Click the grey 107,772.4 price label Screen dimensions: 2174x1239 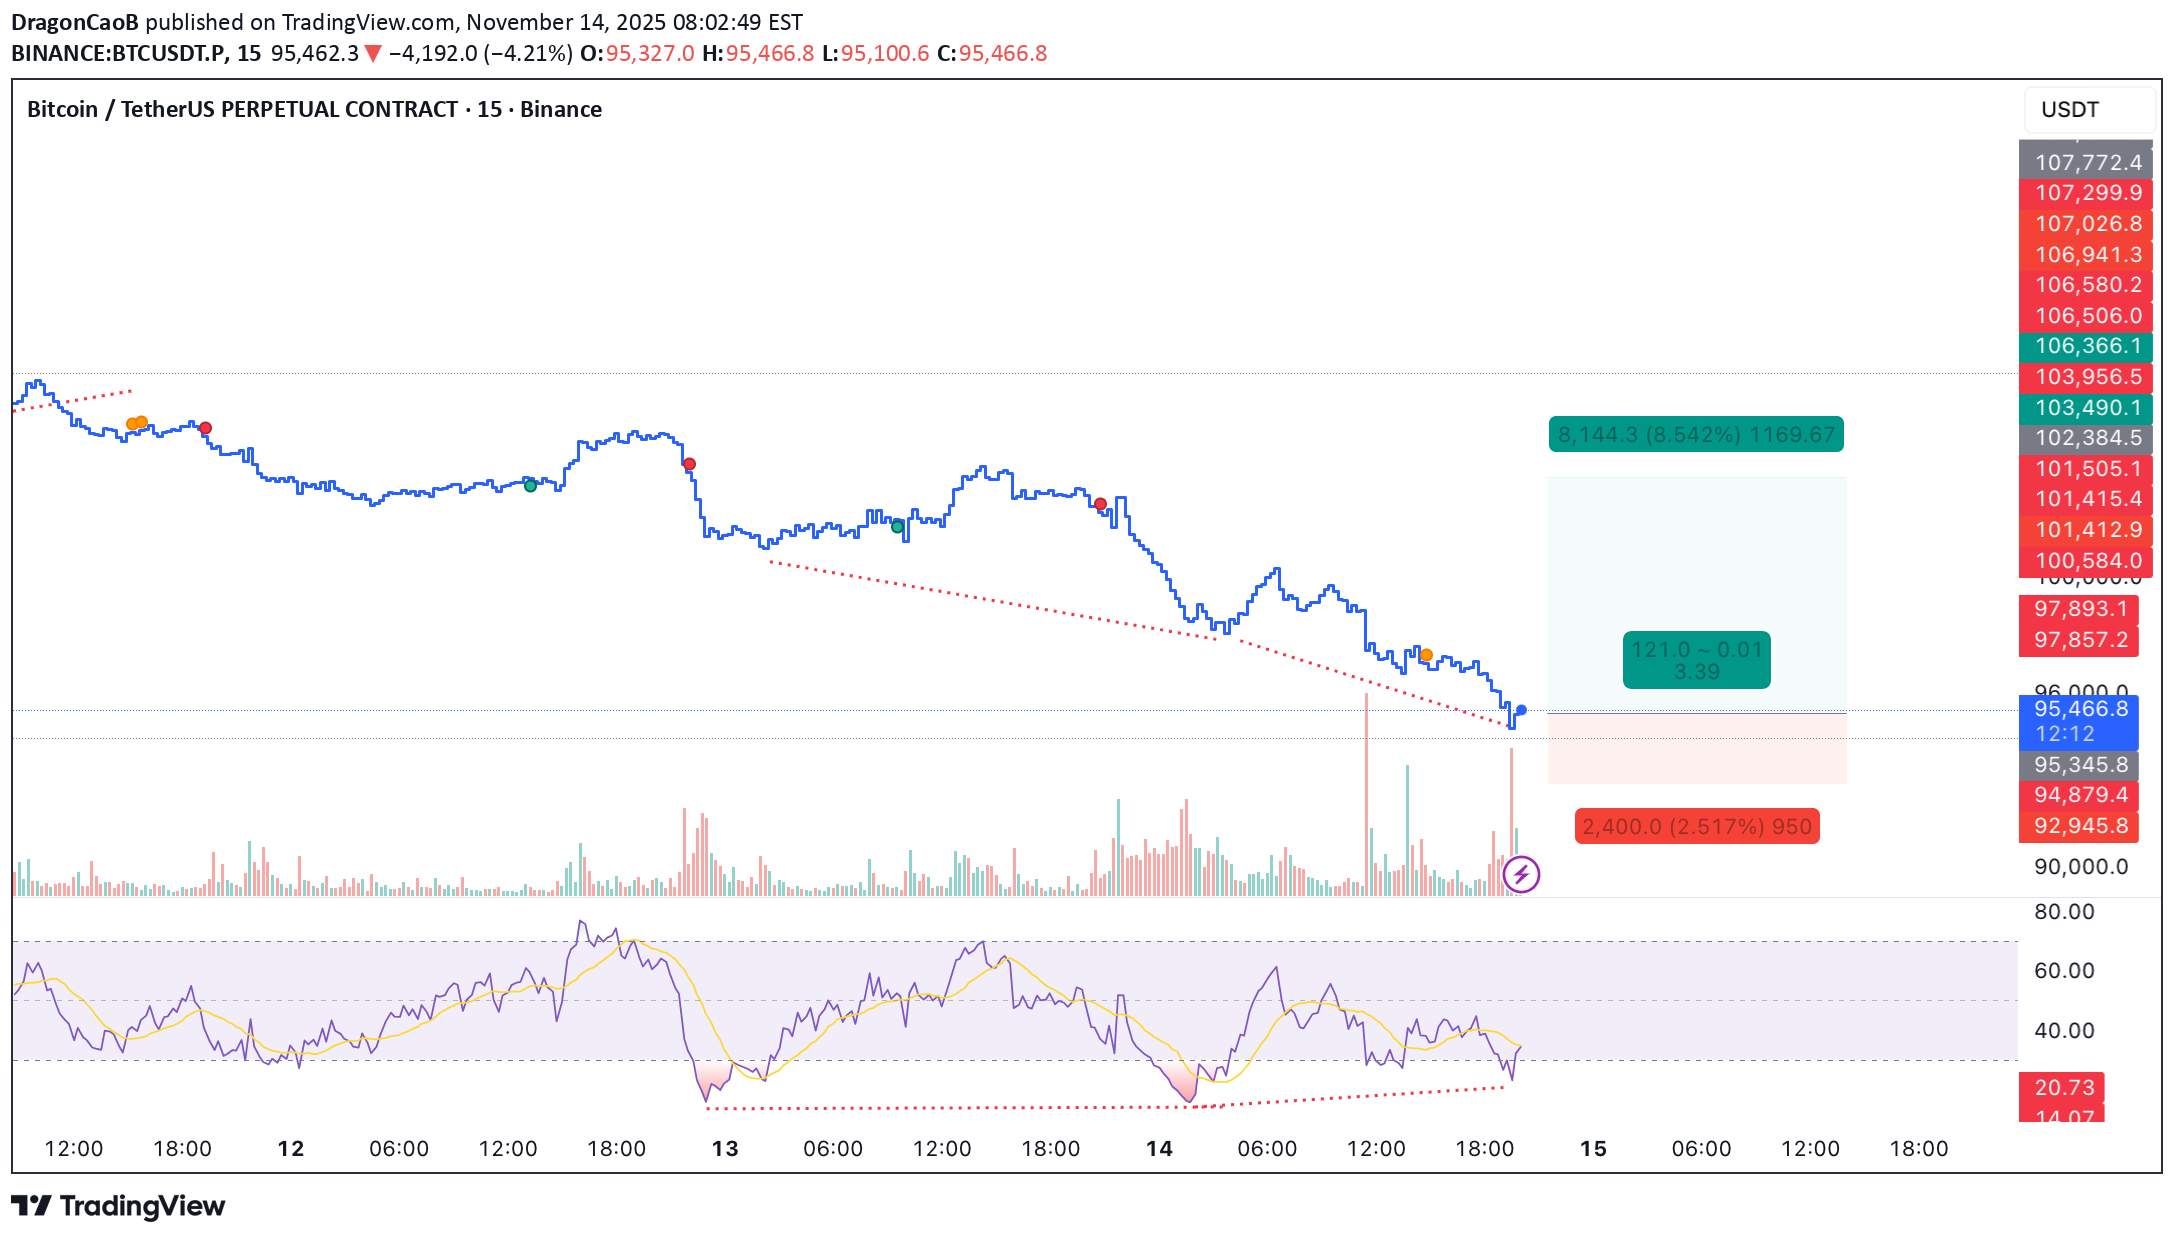pos(2087,162)
